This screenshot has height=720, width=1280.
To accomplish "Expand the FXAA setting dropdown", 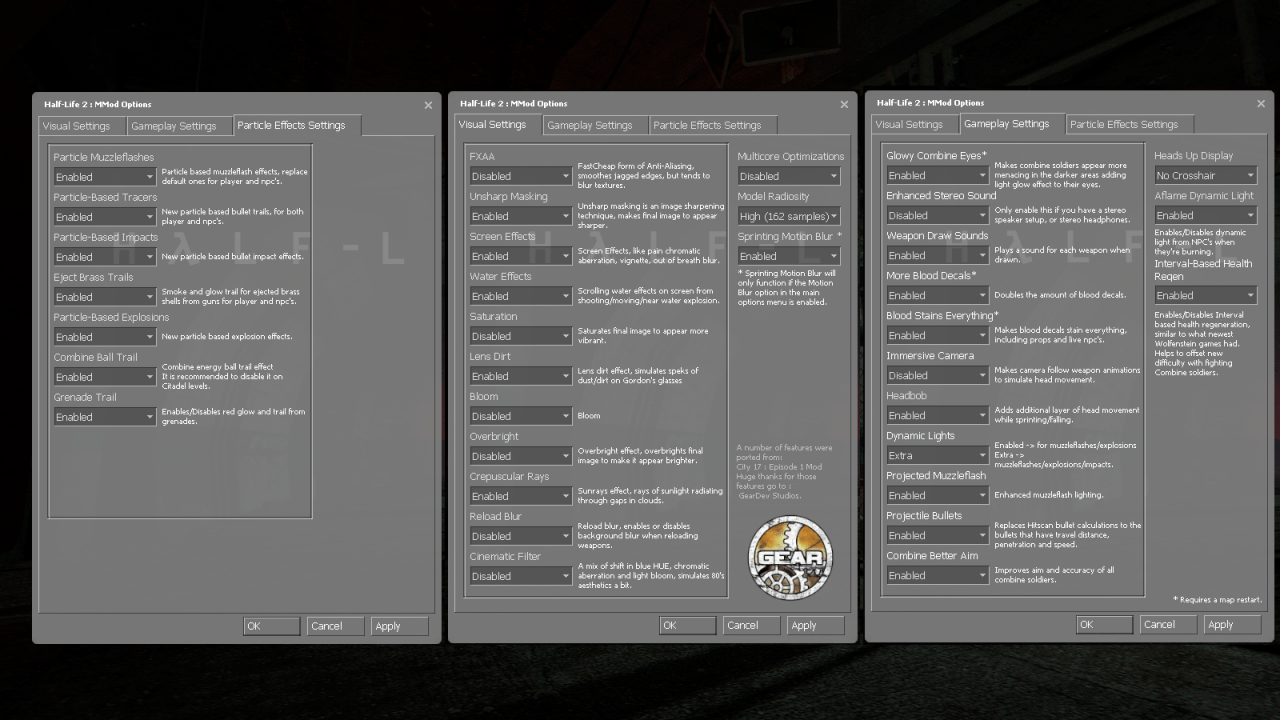I will [x=521, y=176].
